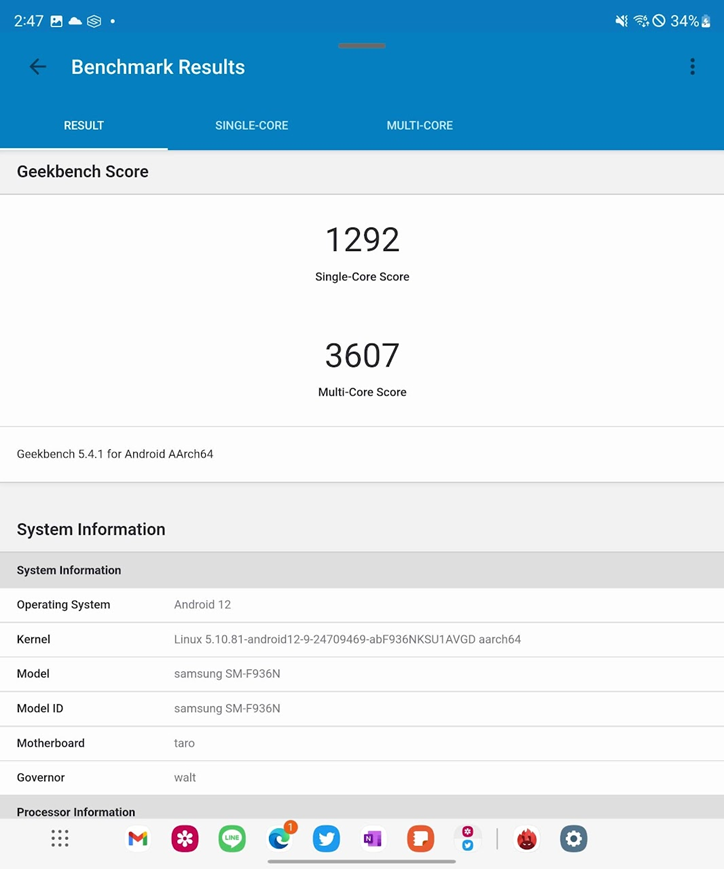
Task: Open the three-dot overflow menu
Action: coord(692,67)
